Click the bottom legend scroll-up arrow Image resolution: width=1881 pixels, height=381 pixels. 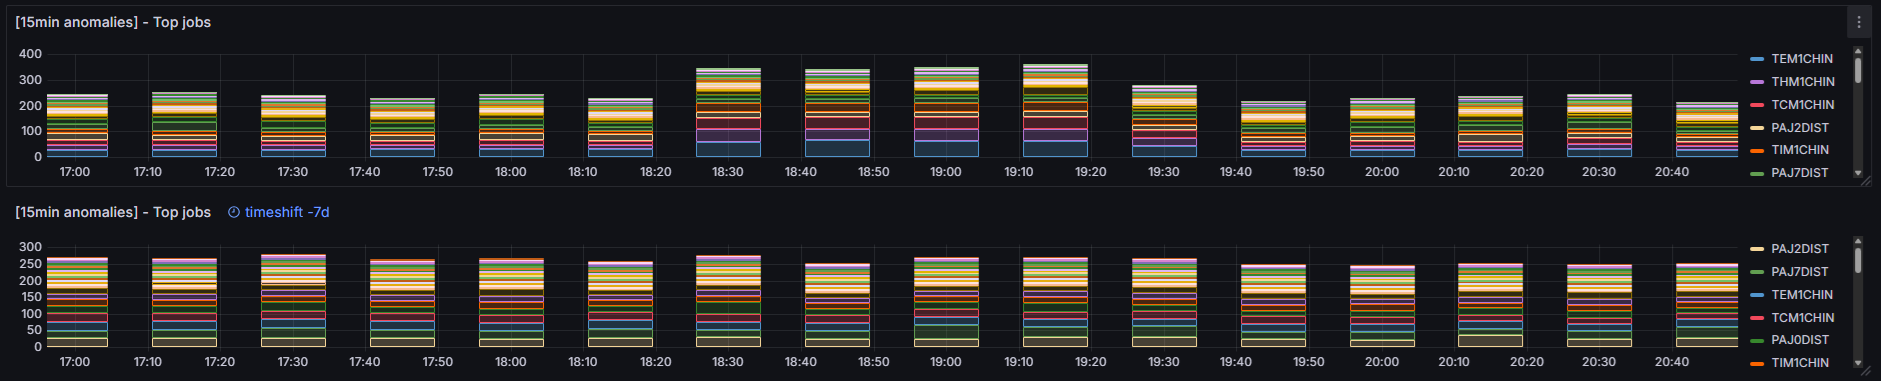(1858, 240)
